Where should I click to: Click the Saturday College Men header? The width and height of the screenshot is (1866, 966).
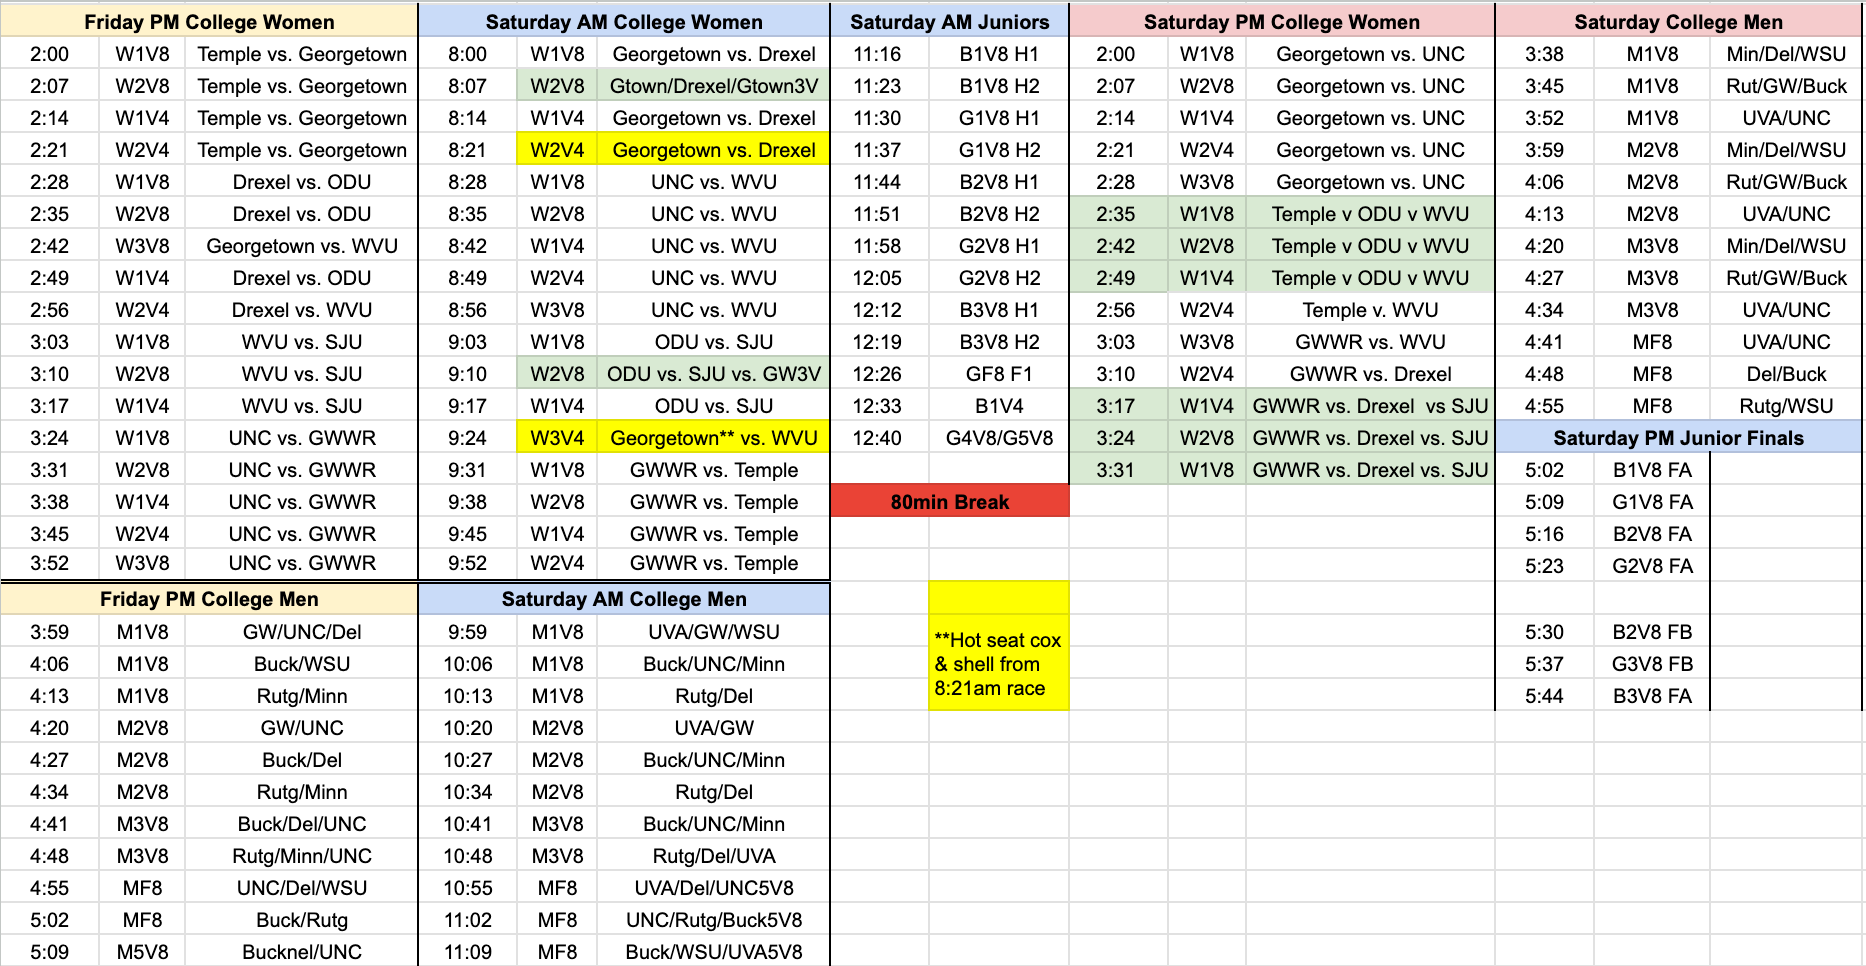pos(1678,22)
